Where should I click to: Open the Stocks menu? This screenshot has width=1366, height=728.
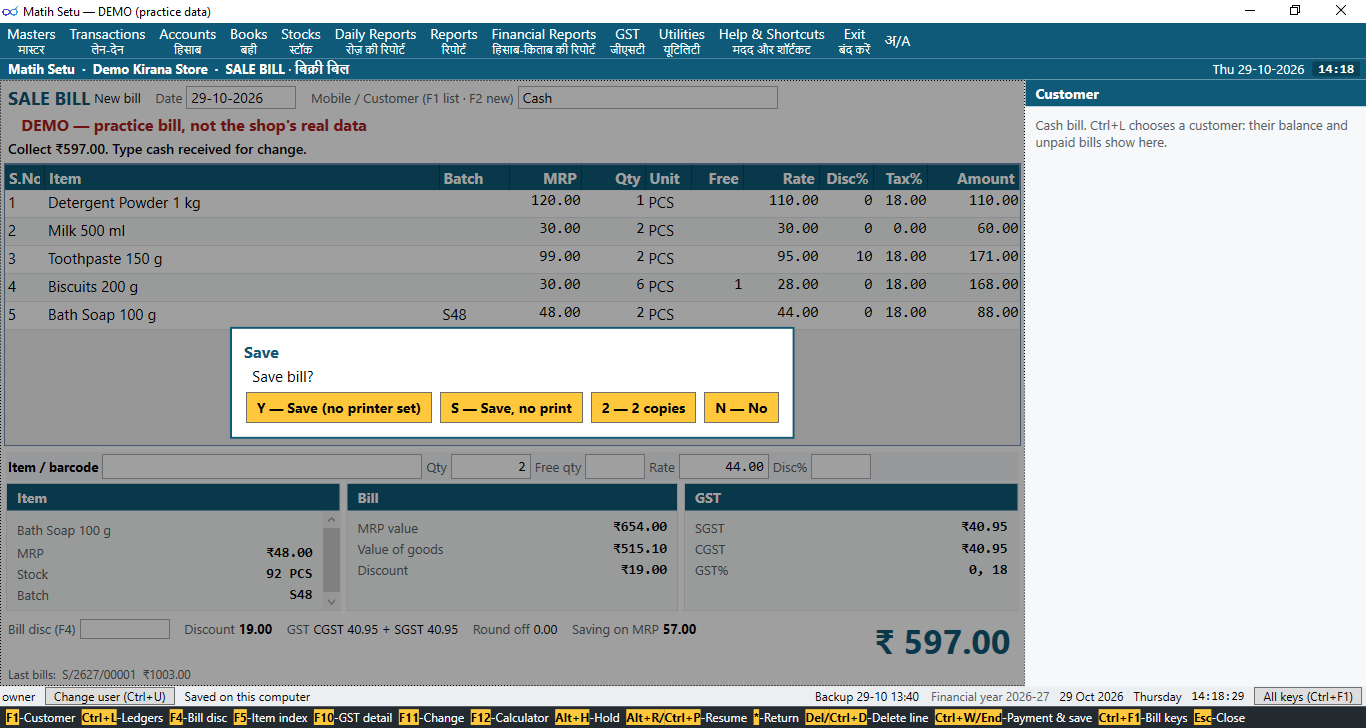tap(301, 41)
